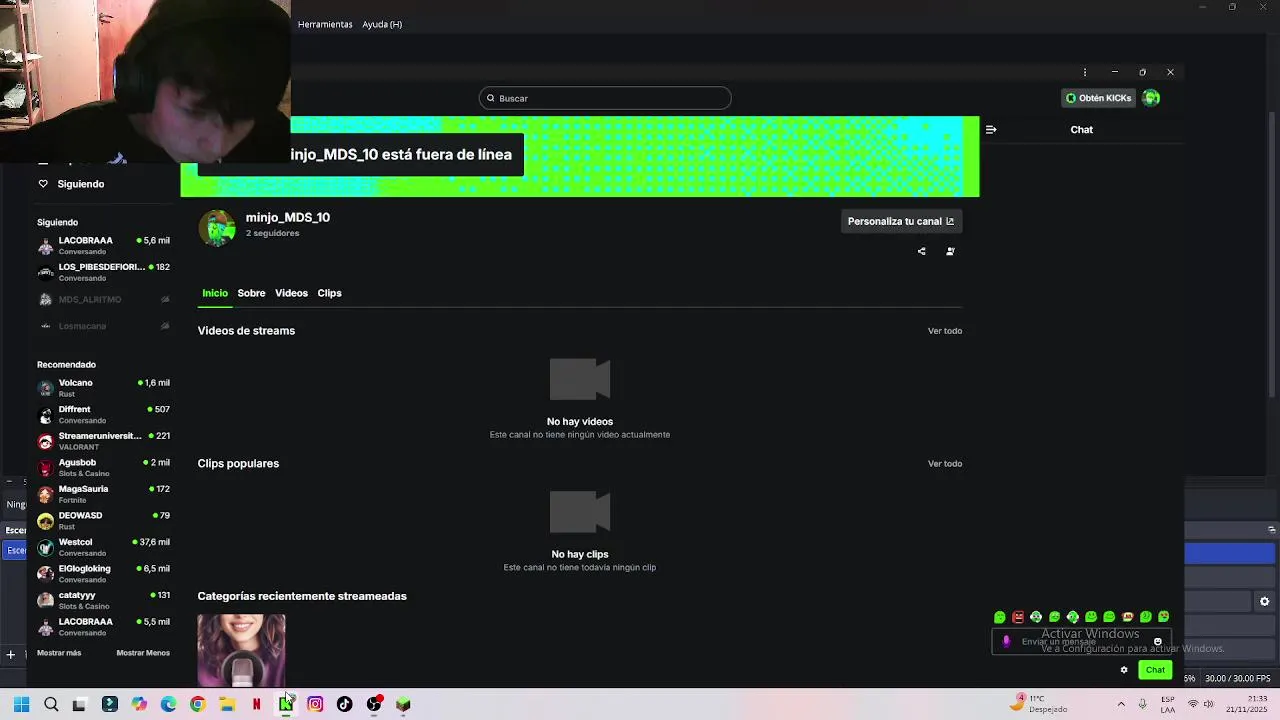The width and height of the screenshot is (1280, 720).
Task: Open File Explorer from taskbar
Action: coord(227,704)
